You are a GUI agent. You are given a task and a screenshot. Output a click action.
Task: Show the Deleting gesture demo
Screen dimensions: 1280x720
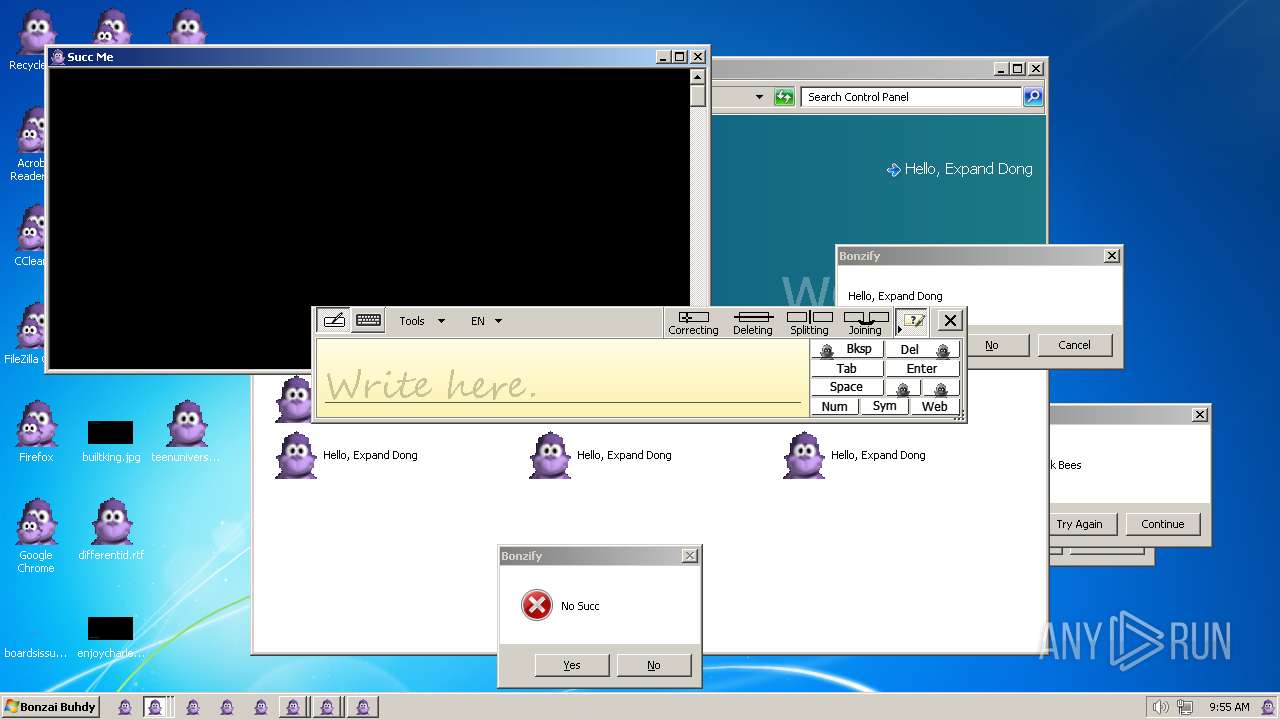(753, 322)
